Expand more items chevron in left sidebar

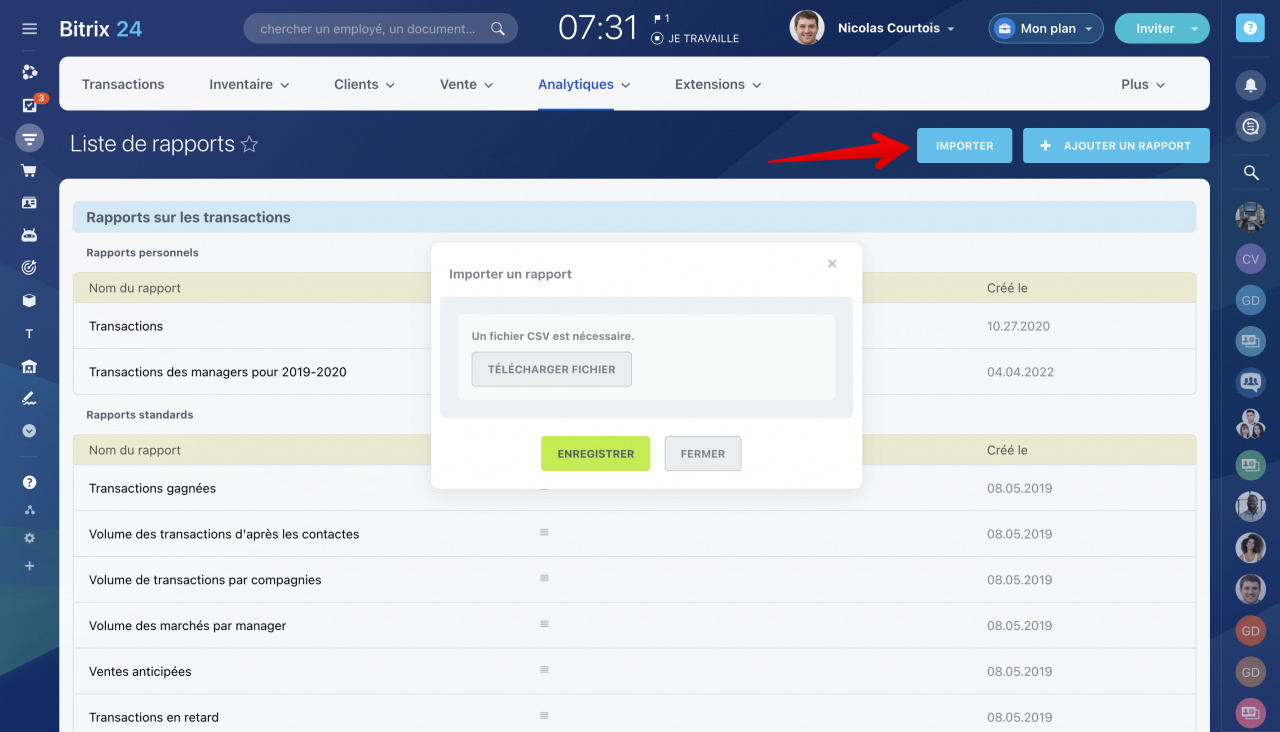29,431
